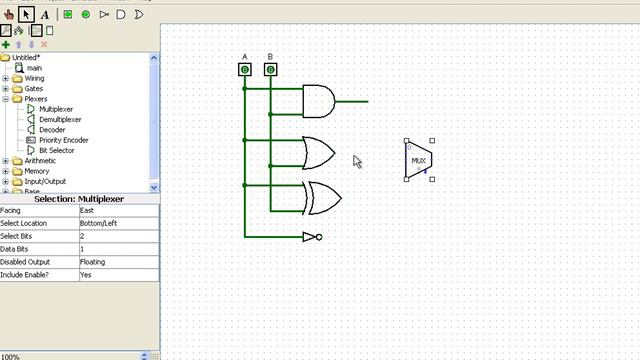The image size is (640, 360).
Task: Click the explorer scrollbar down arrow
Action: (154, 187)
